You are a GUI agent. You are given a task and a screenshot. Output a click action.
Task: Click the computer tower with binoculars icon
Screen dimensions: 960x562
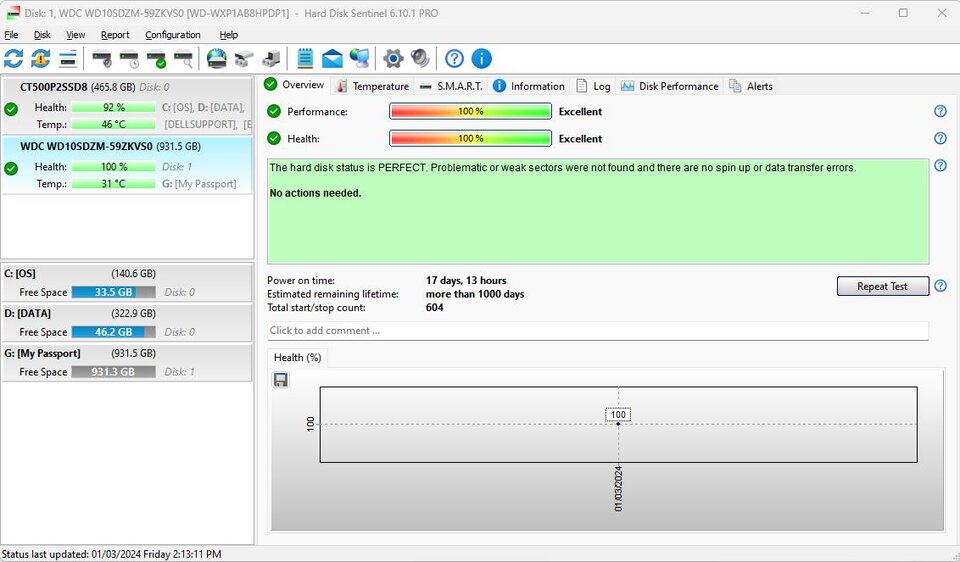pos(271,59)
